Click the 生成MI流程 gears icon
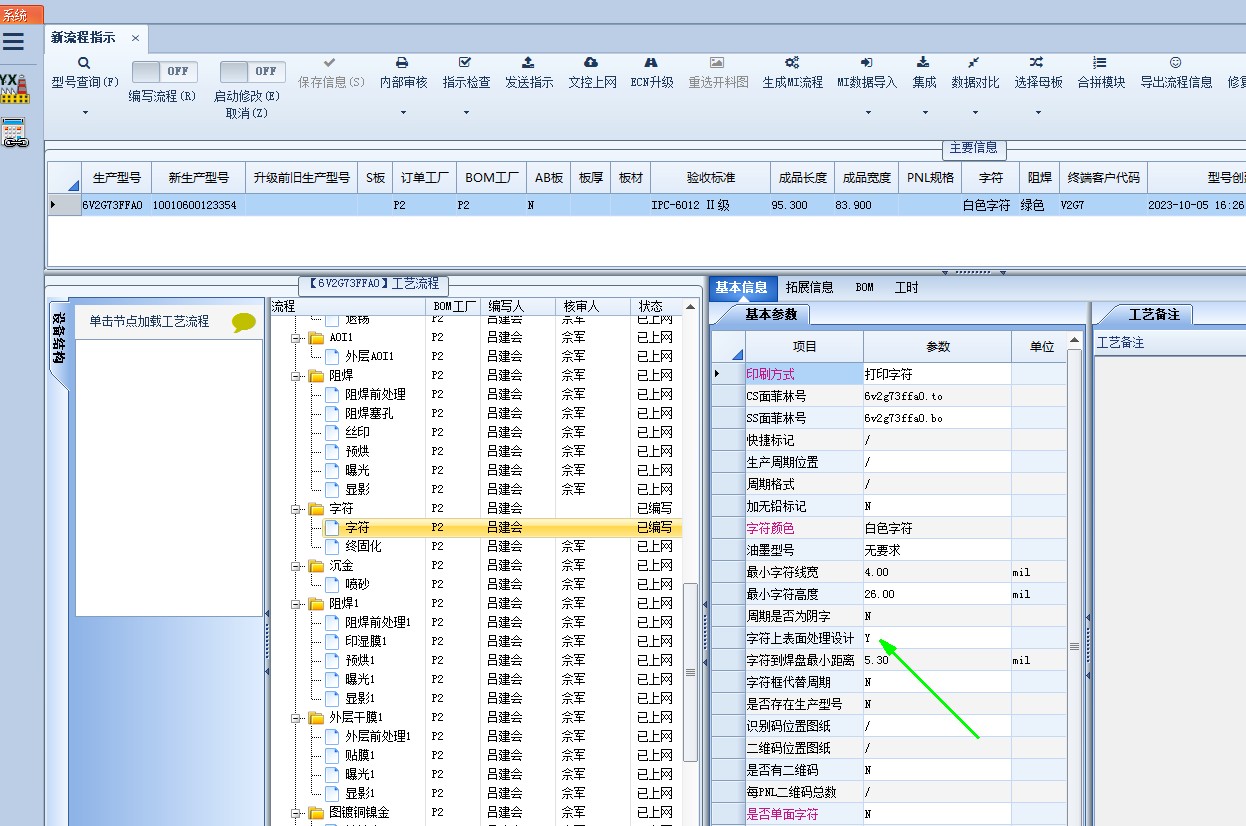Screen dimensions: 1246x826 click(x=792, y=62)
